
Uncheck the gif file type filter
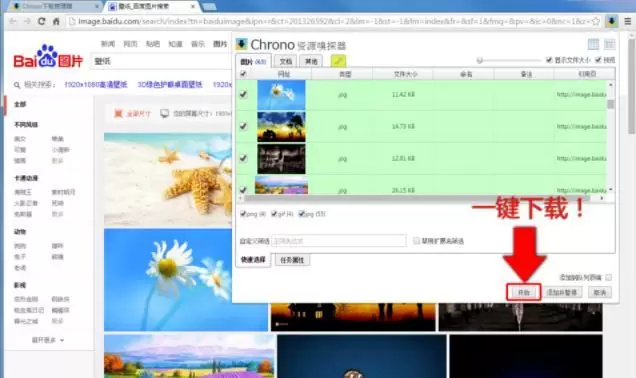point(274,214)
